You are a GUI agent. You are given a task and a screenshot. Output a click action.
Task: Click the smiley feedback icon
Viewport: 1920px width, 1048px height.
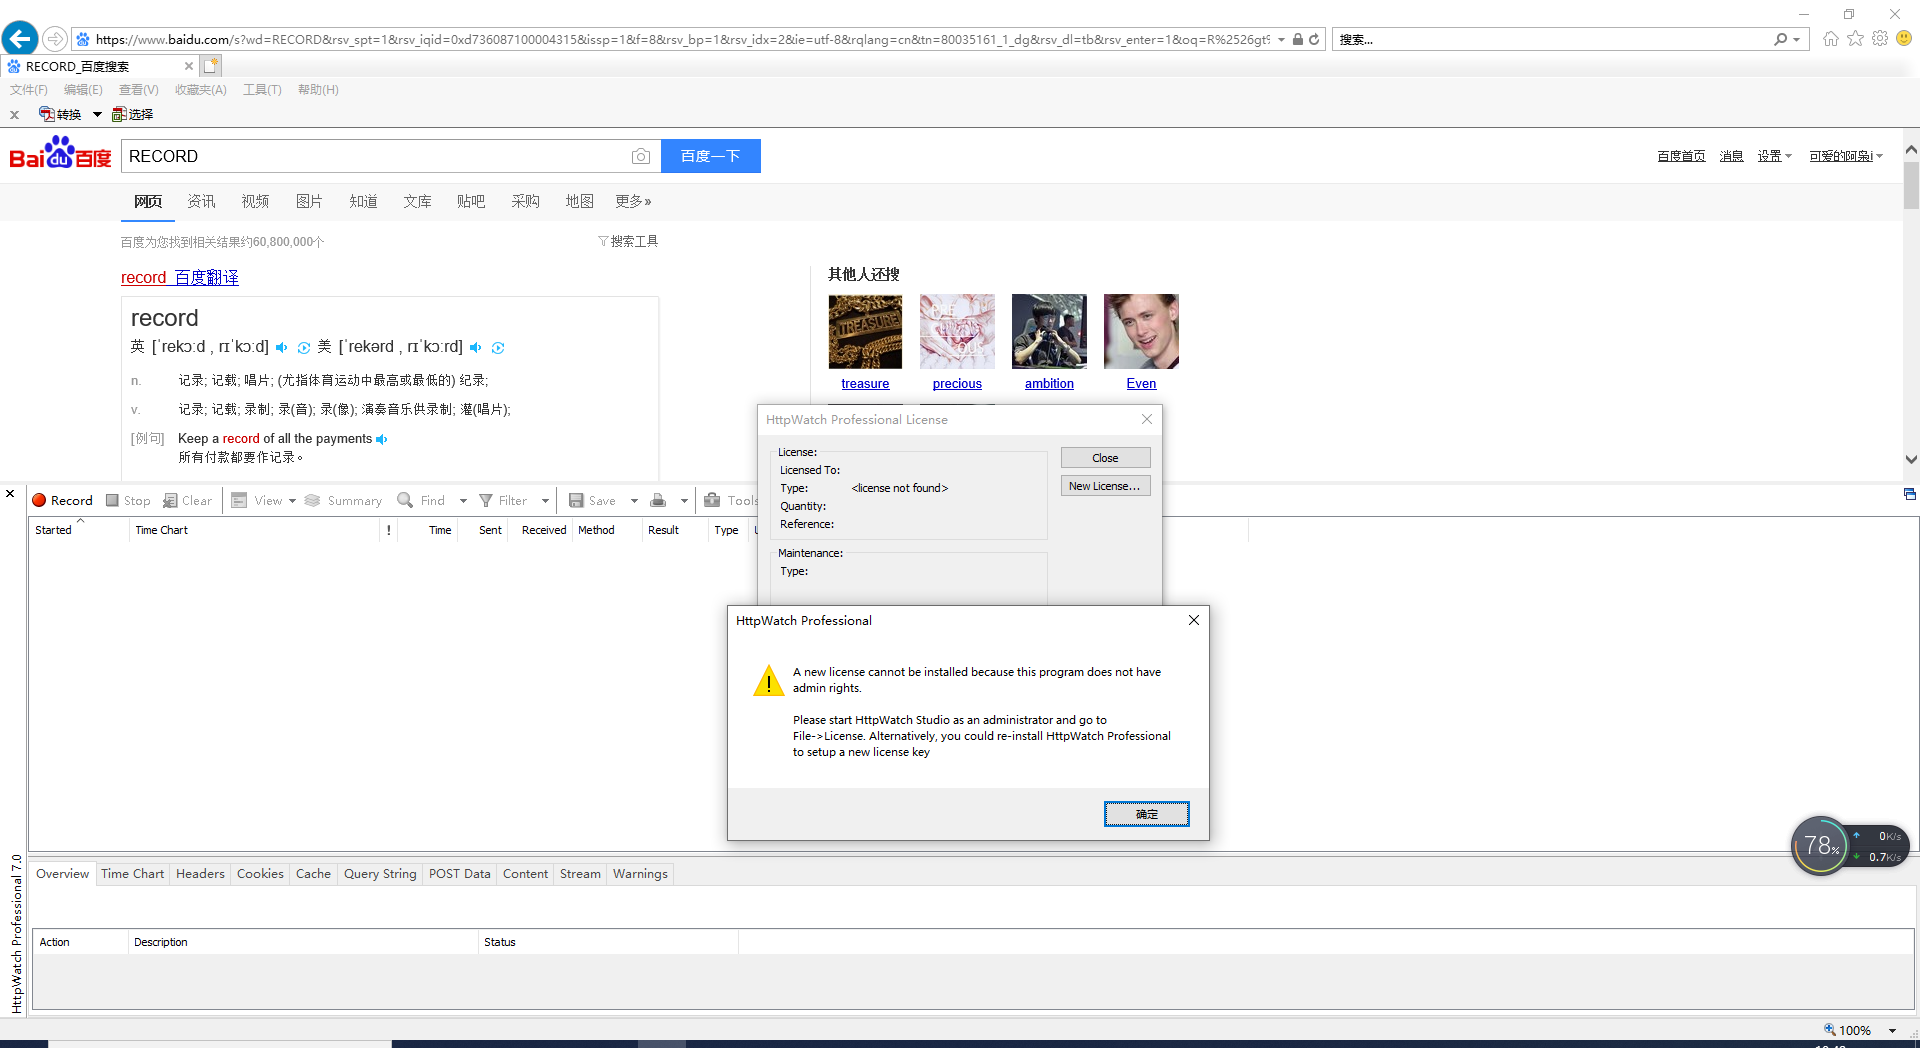pos(1904,39)
